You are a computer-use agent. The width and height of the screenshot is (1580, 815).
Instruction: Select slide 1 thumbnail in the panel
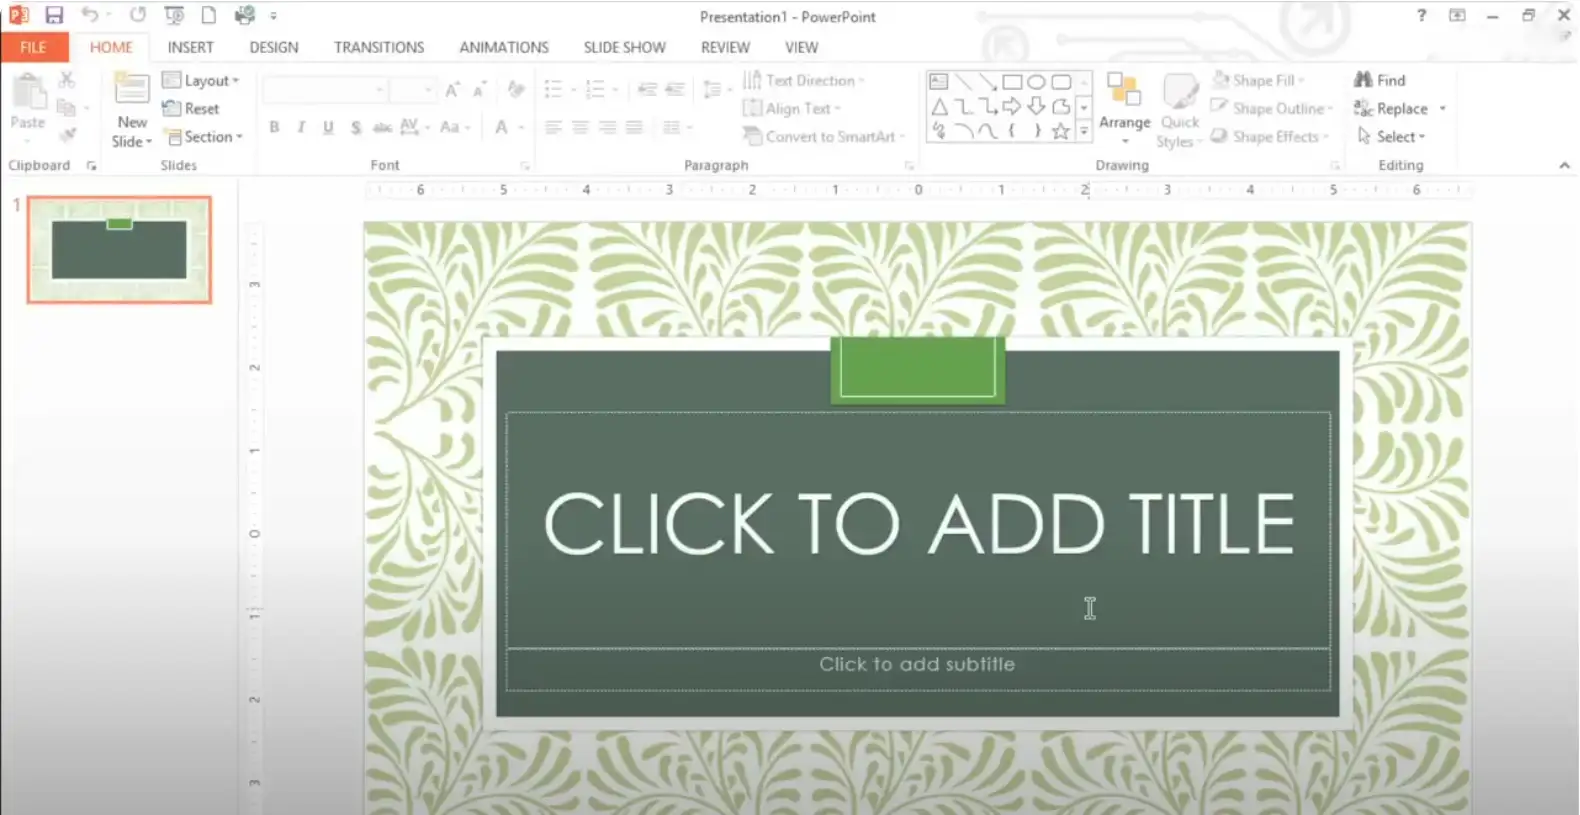119,249
